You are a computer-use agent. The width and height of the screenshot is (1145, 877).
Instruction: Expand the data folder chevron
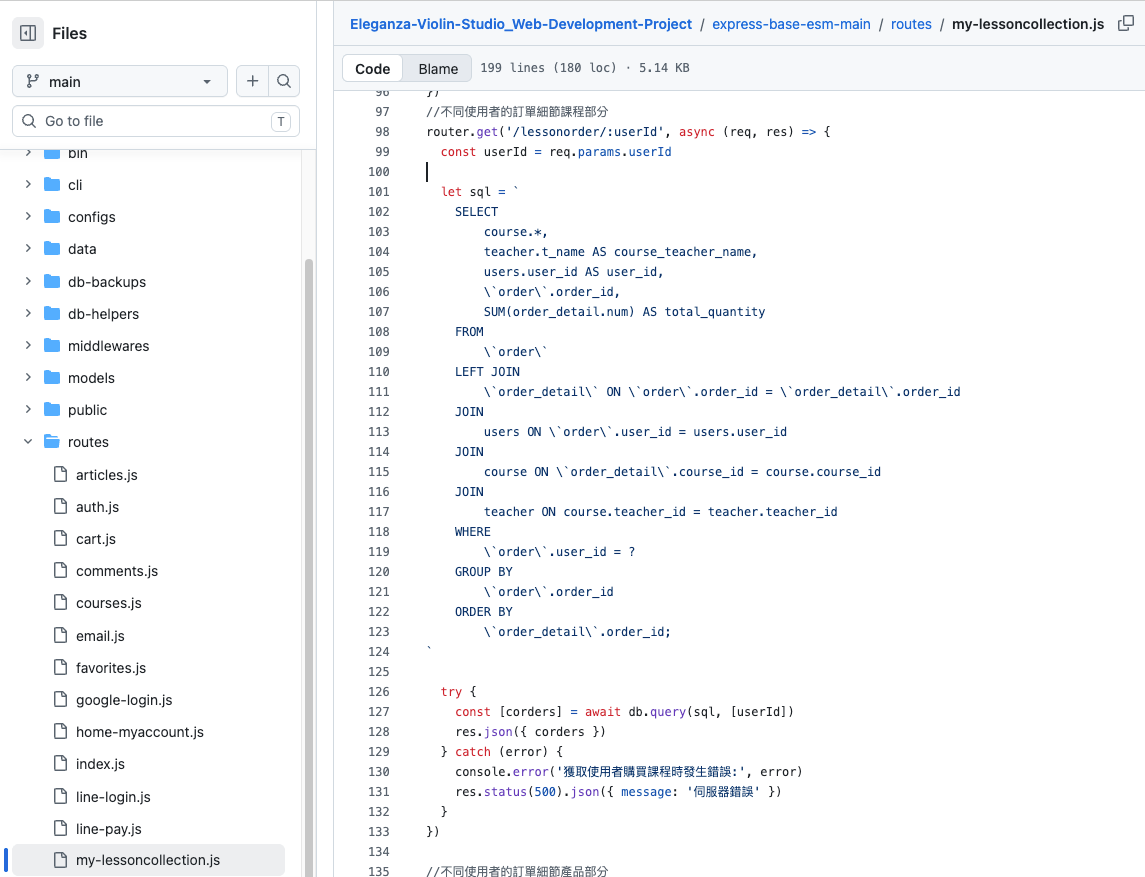pyautogui.click(x=28, y=249)
